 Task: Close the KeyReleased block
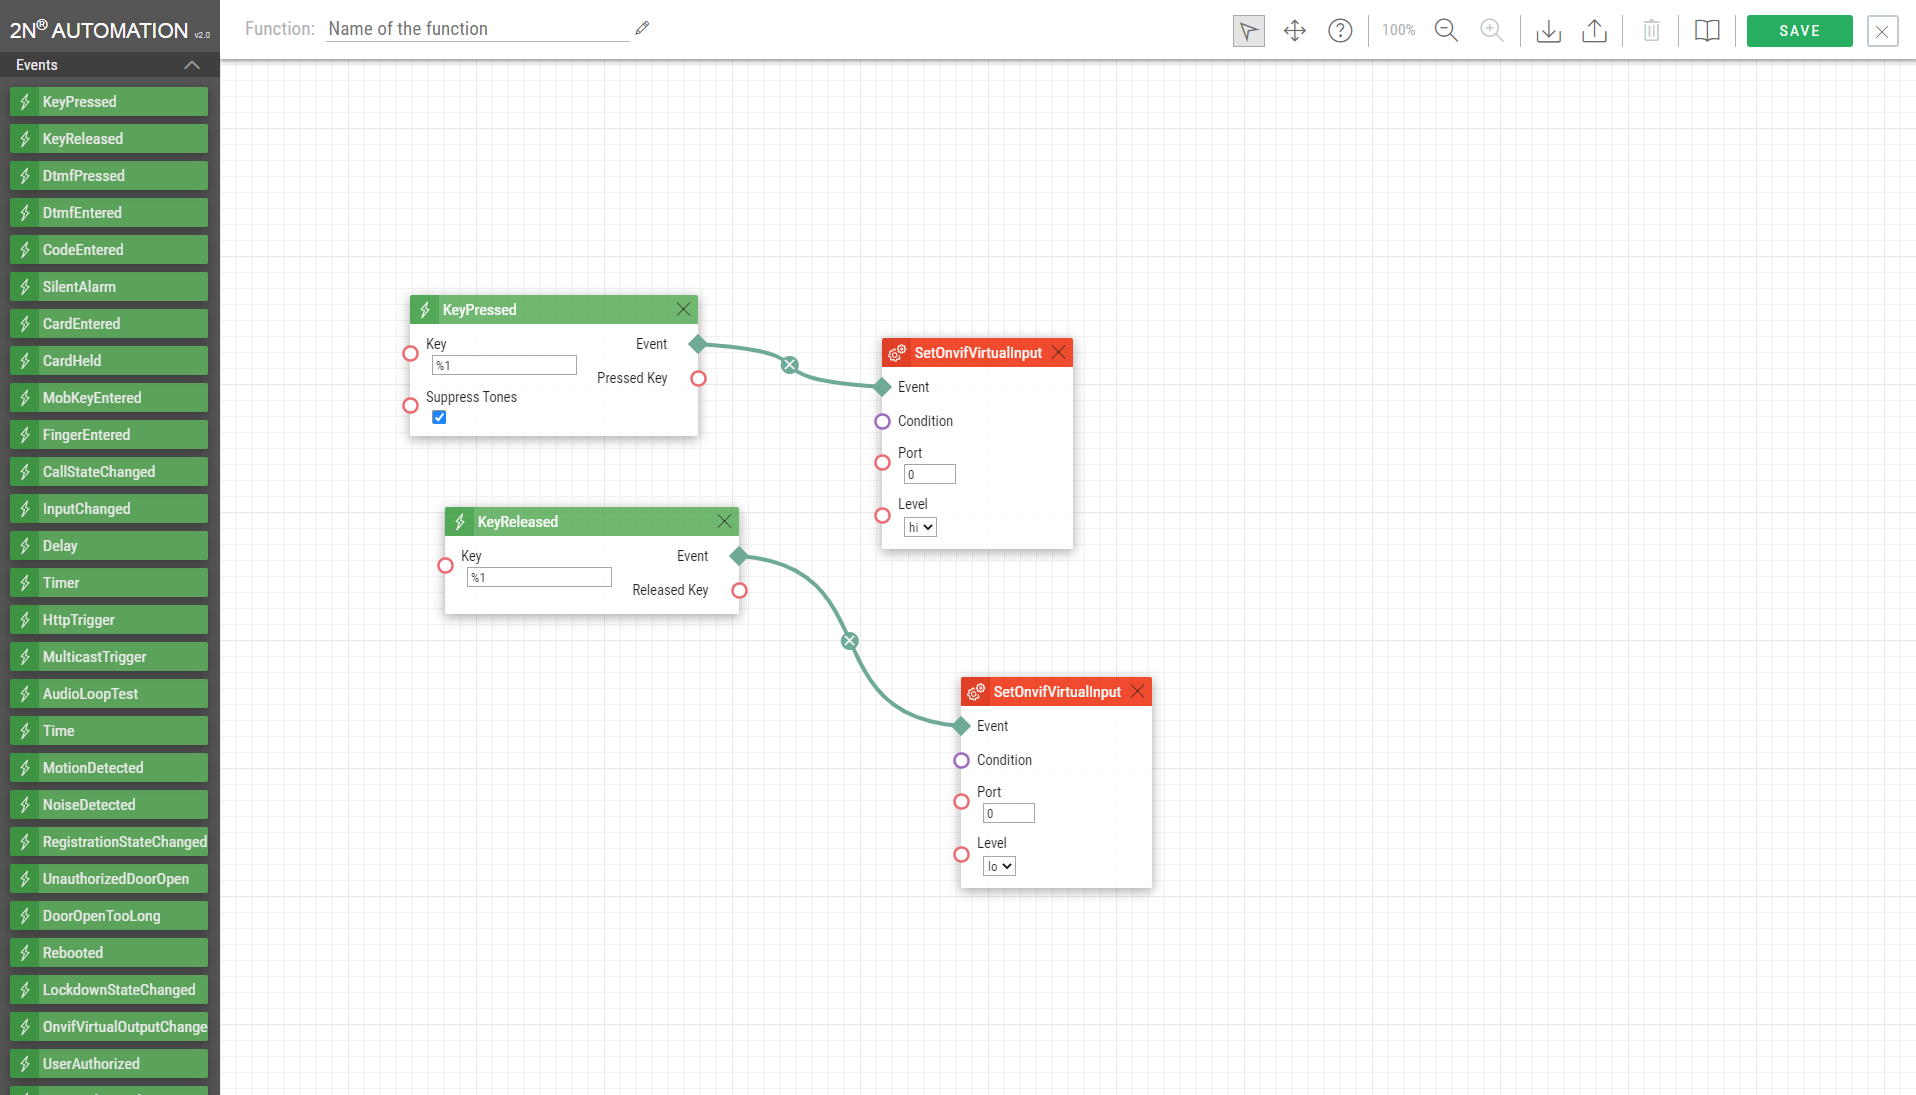tap(725, 521)
